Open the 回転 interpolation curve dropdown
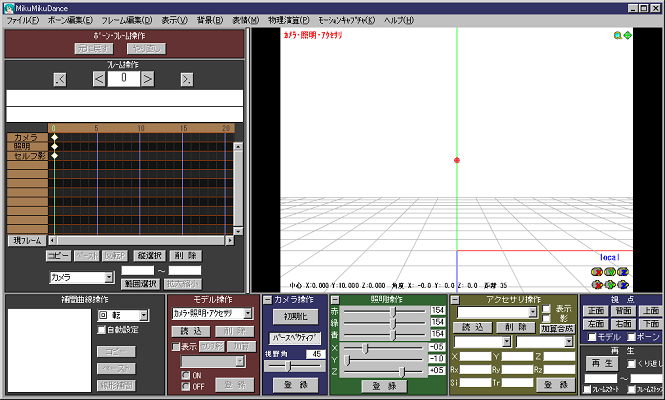Image resolution: width=665 pixels, height=400 pixels. [144, 315]
